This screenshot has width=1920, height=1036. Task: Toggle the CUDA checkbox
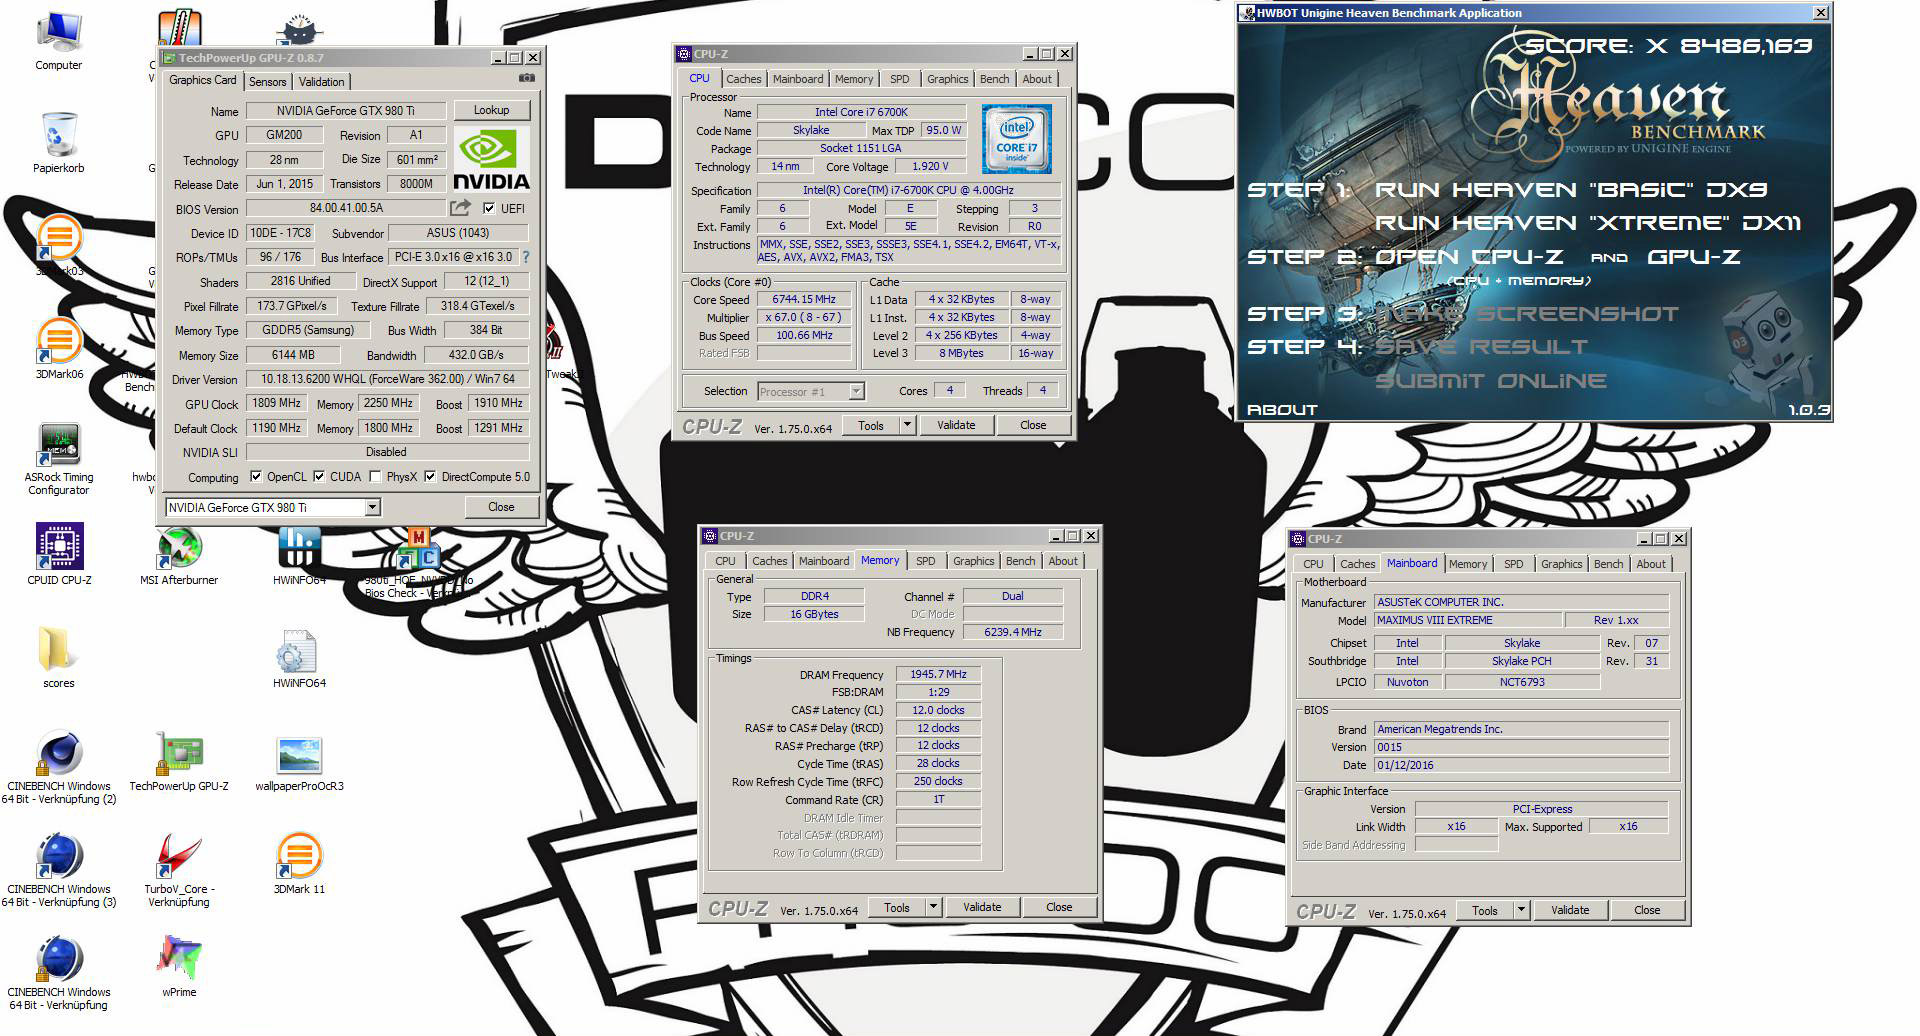pos(319,477)
